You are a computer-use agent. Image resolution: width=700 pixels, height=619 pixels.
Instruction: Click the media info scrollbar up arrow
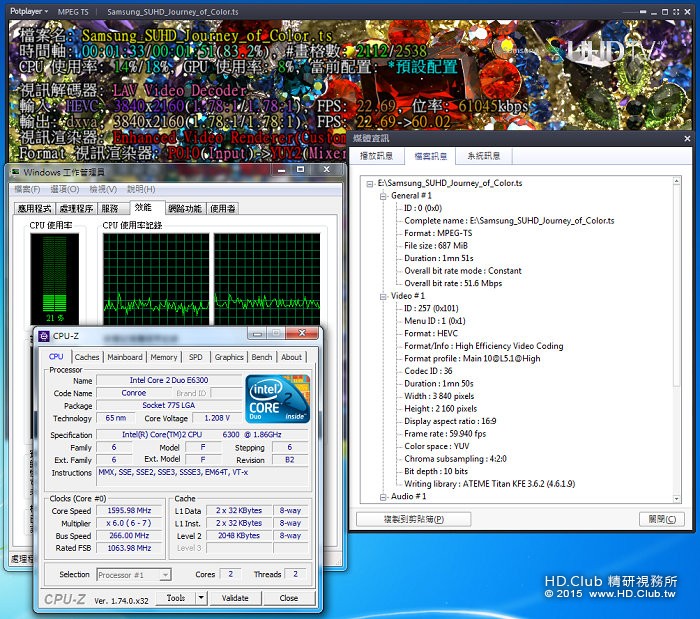tap(677, 181)
